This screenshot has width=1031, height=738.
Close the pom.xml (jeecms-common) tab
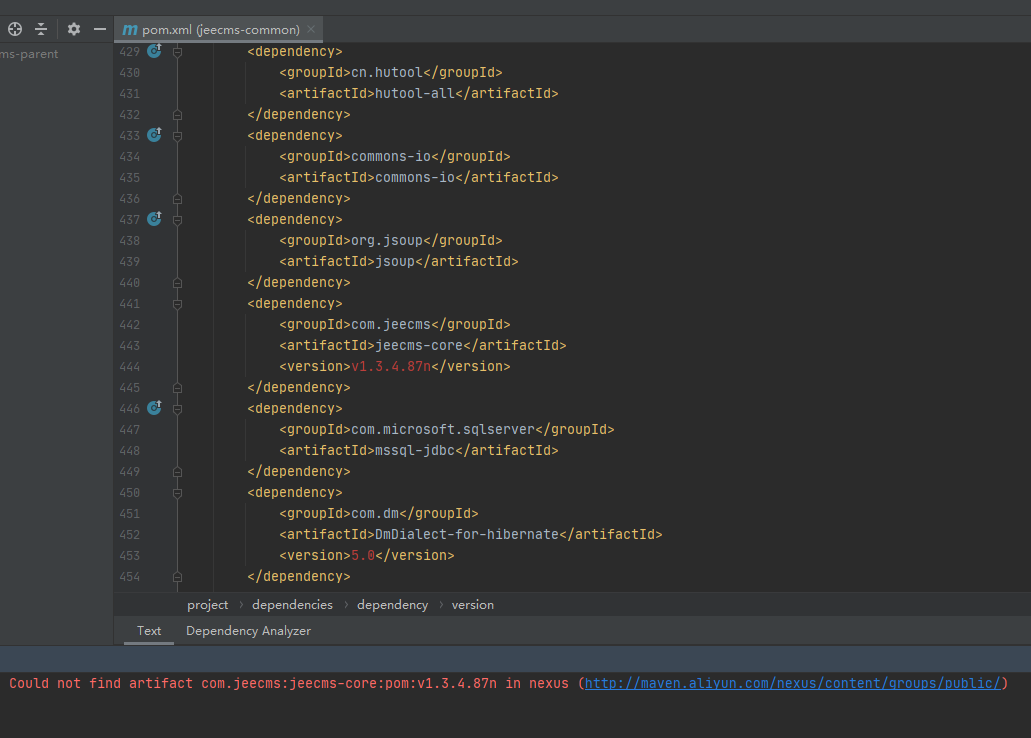point(311,30)
